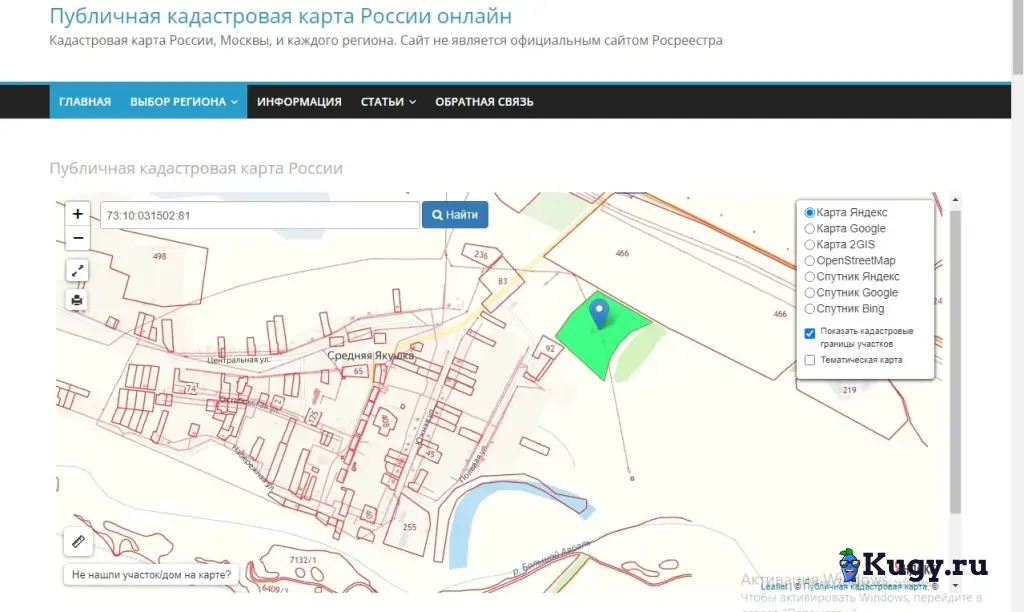Expand the СТАТЬИ dropdown menu

point(388,102)
